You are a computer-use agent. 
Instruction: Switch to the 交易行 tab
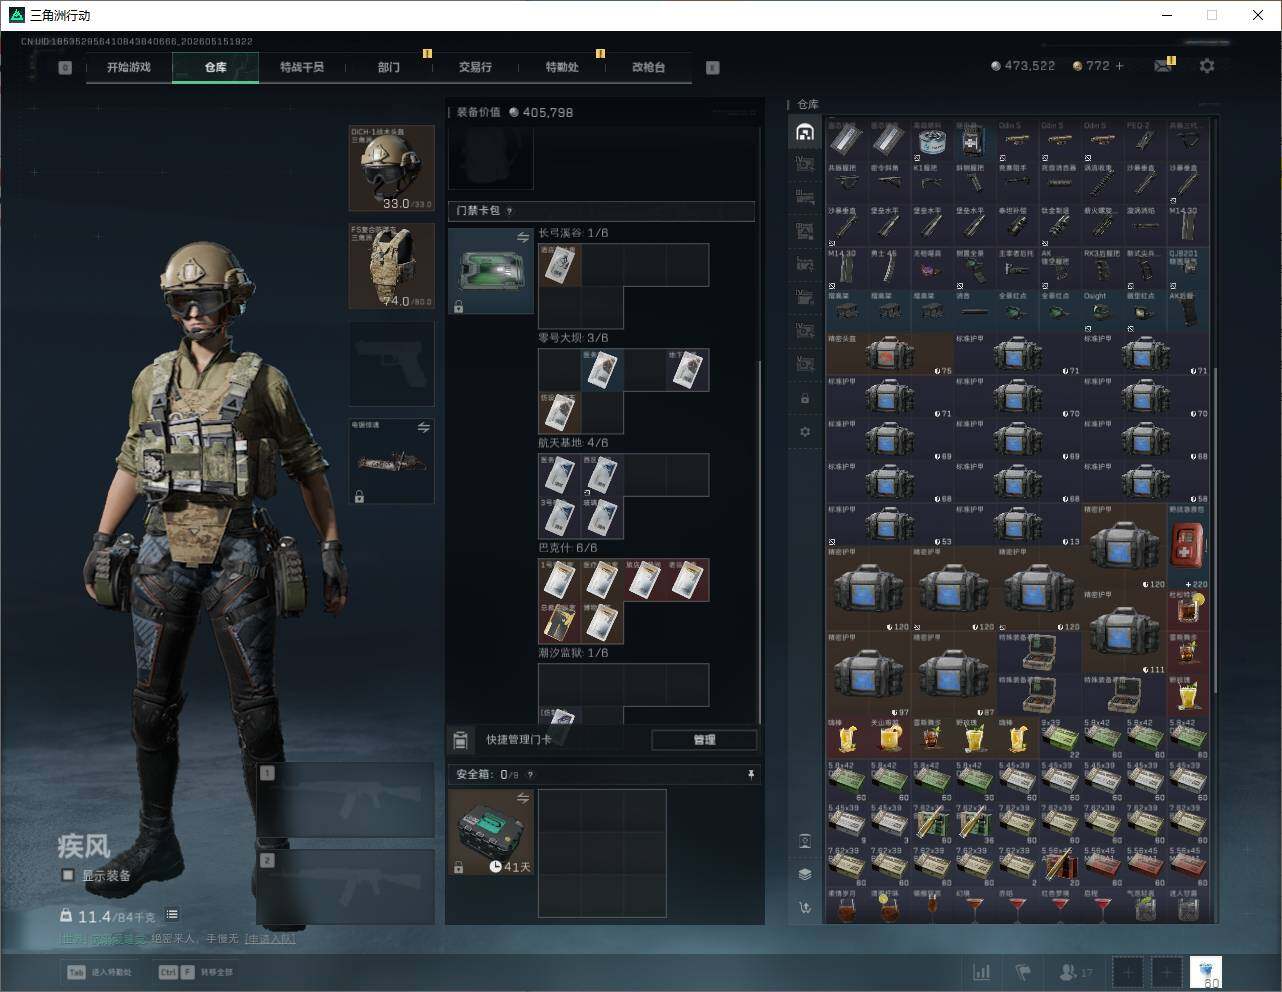[475, 67]
